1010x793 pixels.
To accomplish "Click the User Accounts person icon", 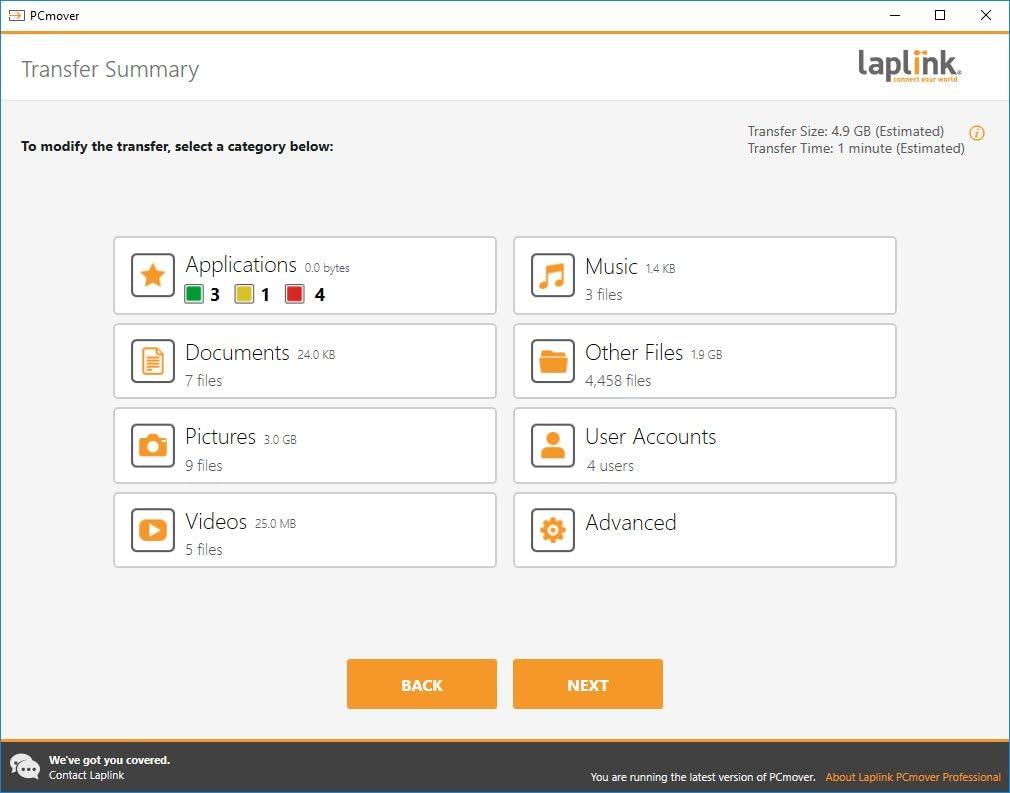I will [x=552, y=445].
